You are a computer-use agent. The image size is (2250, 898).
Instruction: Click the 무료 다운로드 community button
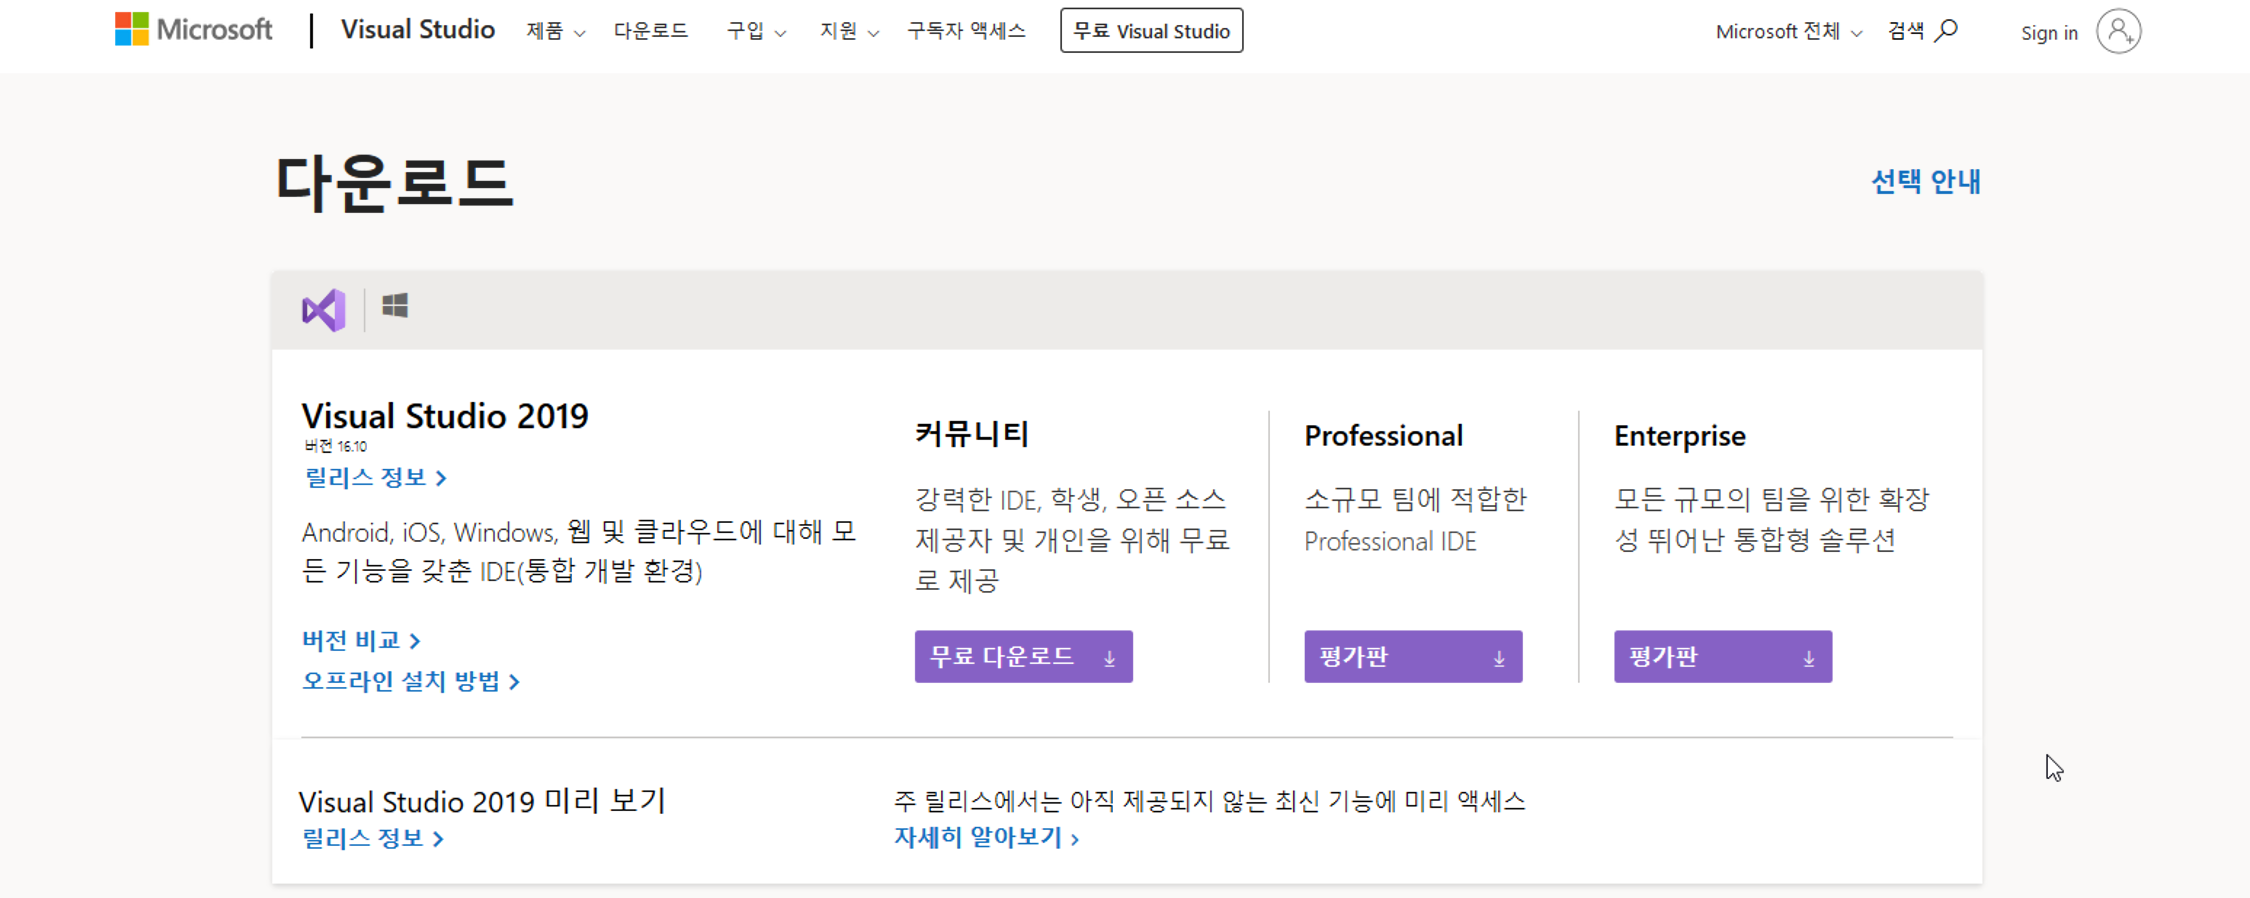click(x=1023, y=657)
